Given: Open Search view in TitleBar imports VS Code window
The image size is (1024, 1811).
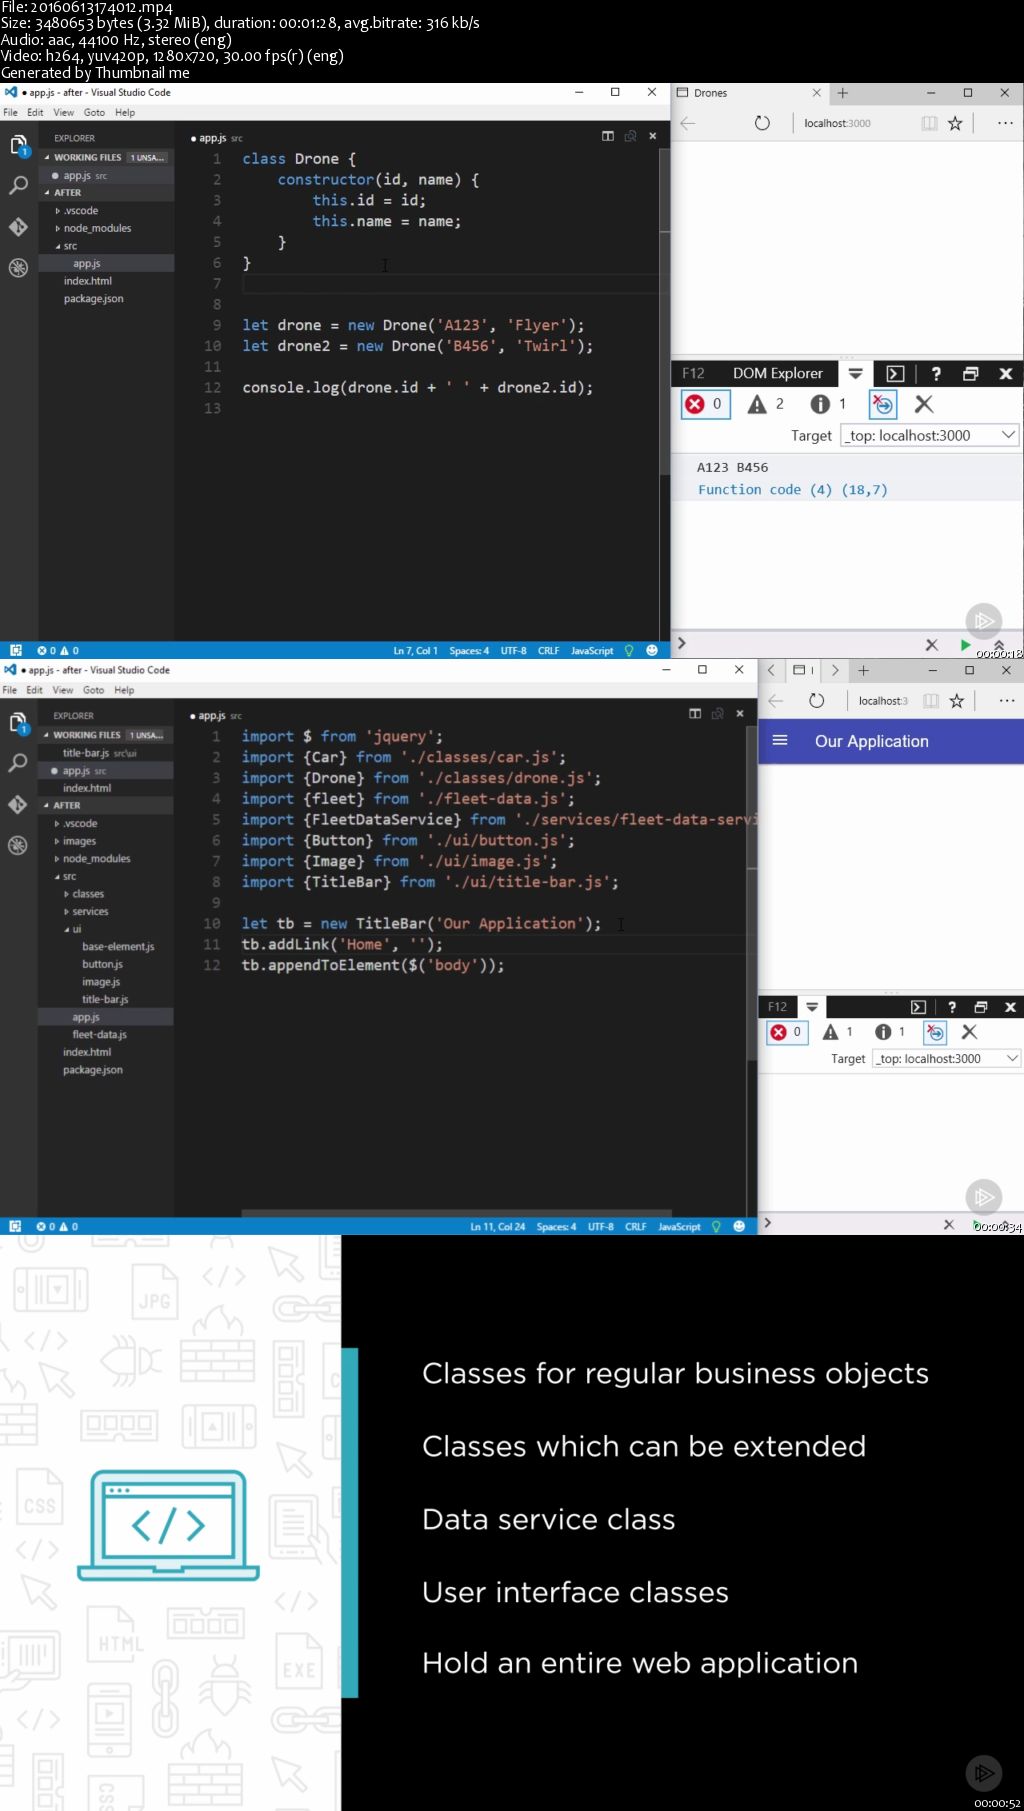Looking at the screenshot, I should click(18, 763).
